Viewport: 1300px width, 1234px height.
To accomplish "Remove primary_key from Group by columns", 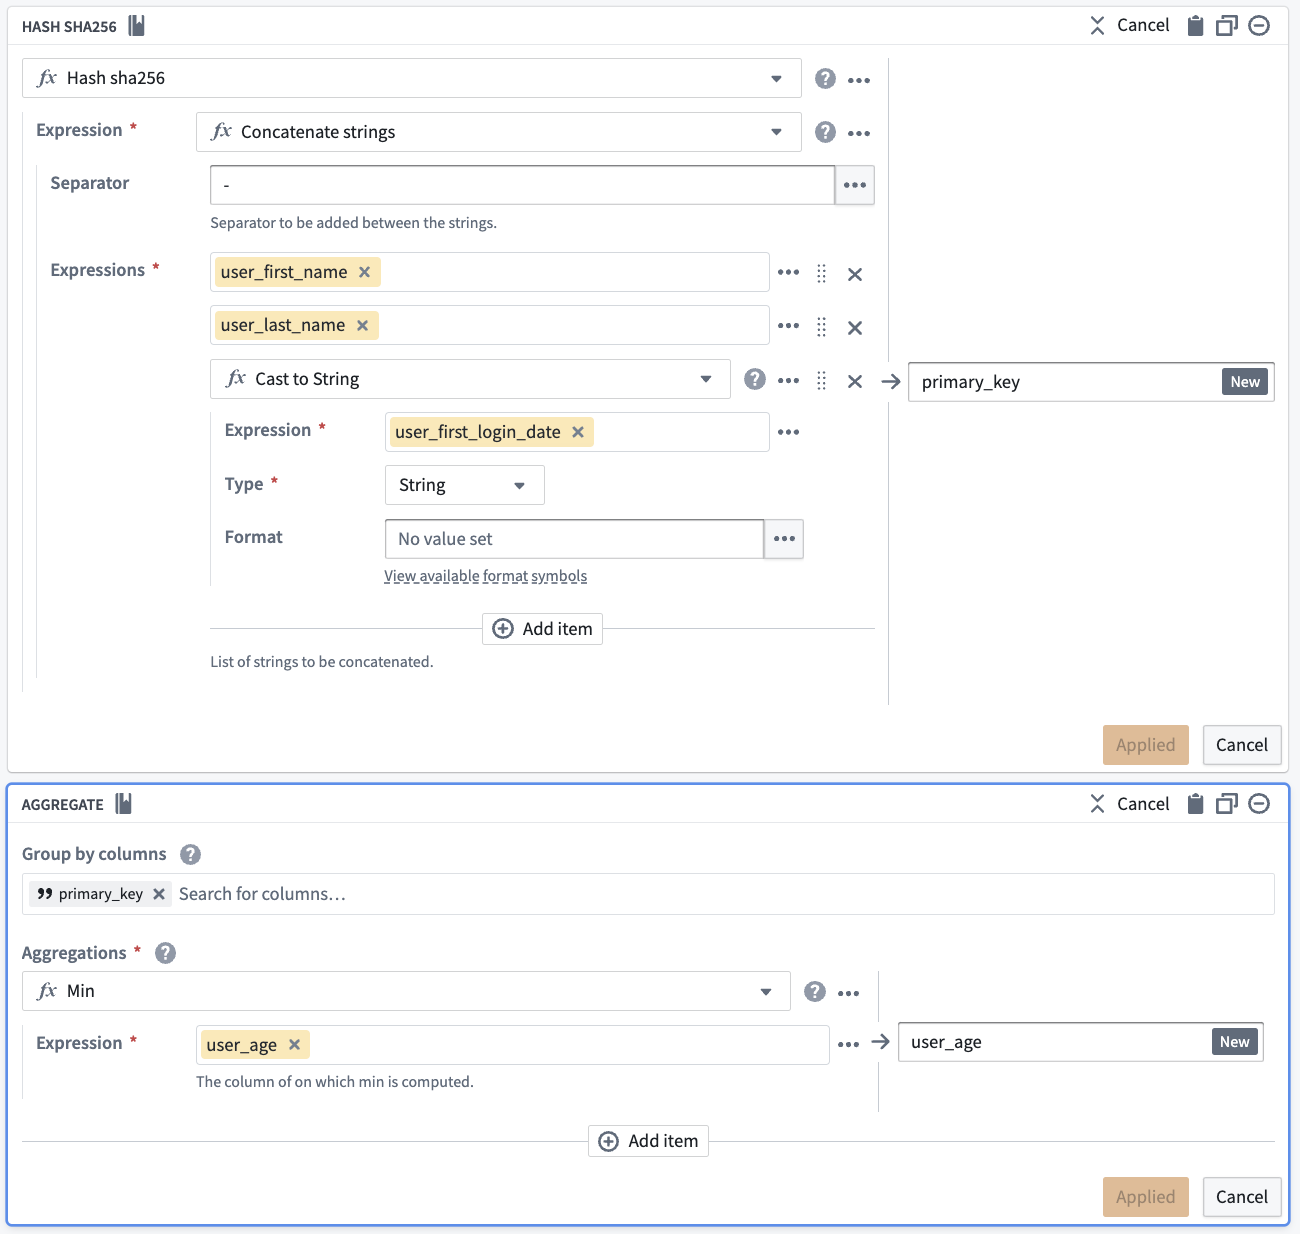I will pyautogui.click(x=159, y=894).
